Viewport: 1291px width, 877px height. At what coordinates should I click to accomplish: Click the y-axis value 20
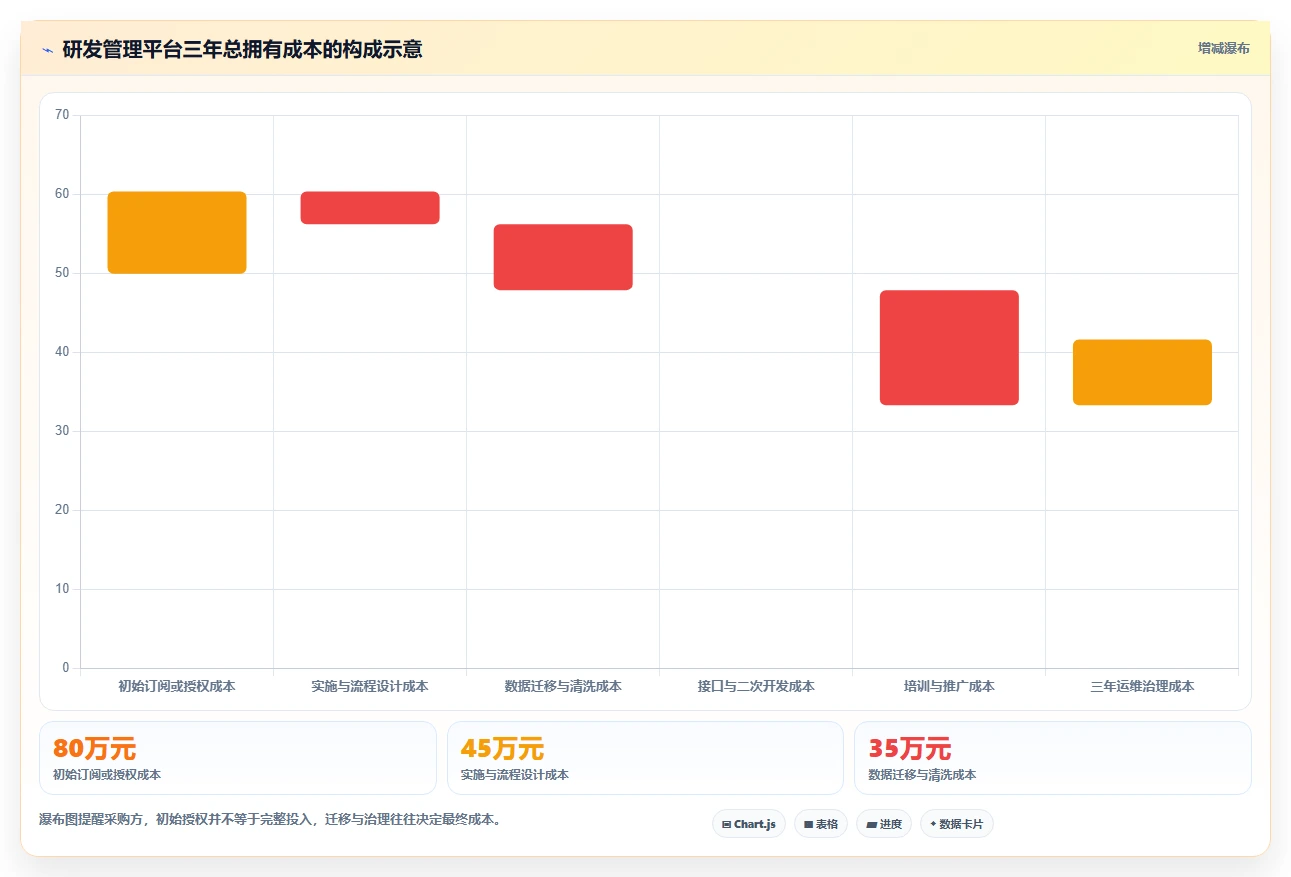tap(62, 510)
